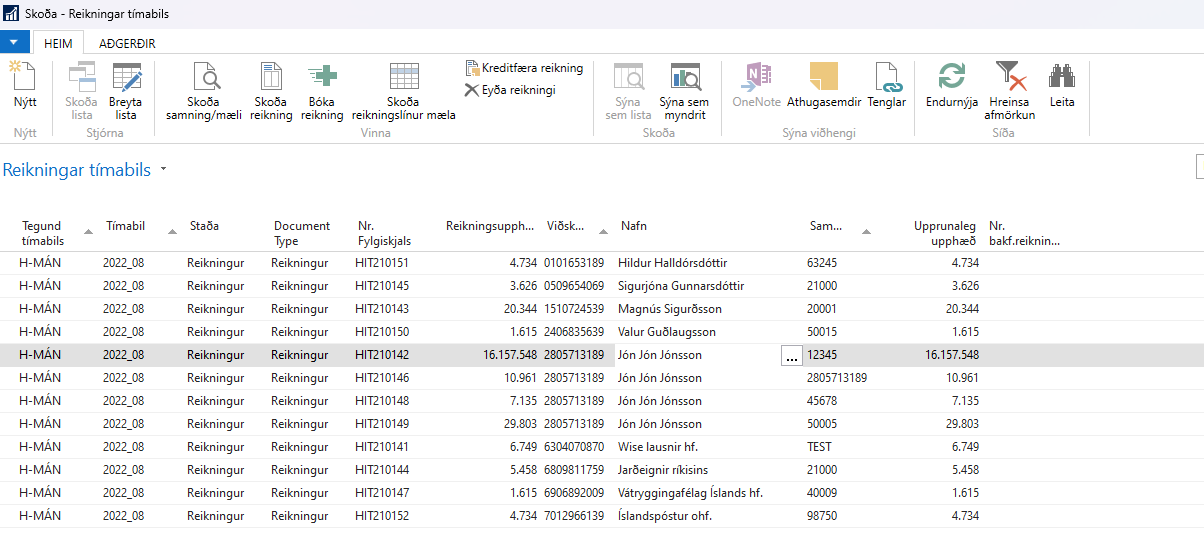Click Kreditfæra reikning in ribbon

[524, 68]
